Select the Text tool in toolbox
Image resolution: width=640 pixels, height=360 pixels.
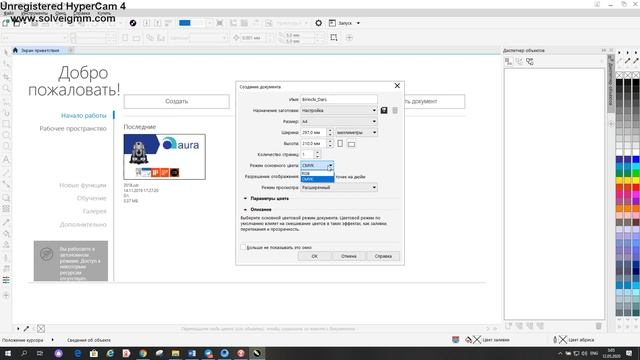[6, 159]
